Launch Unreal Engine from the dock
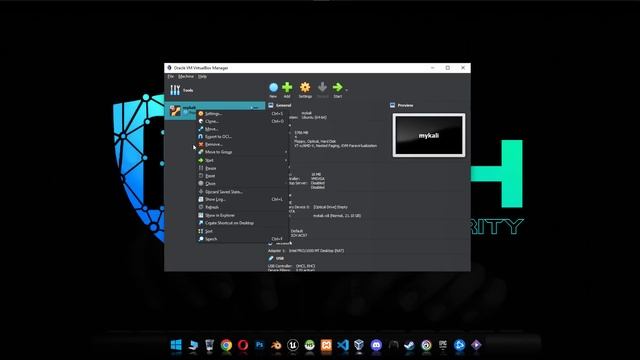 click(293, 345)
